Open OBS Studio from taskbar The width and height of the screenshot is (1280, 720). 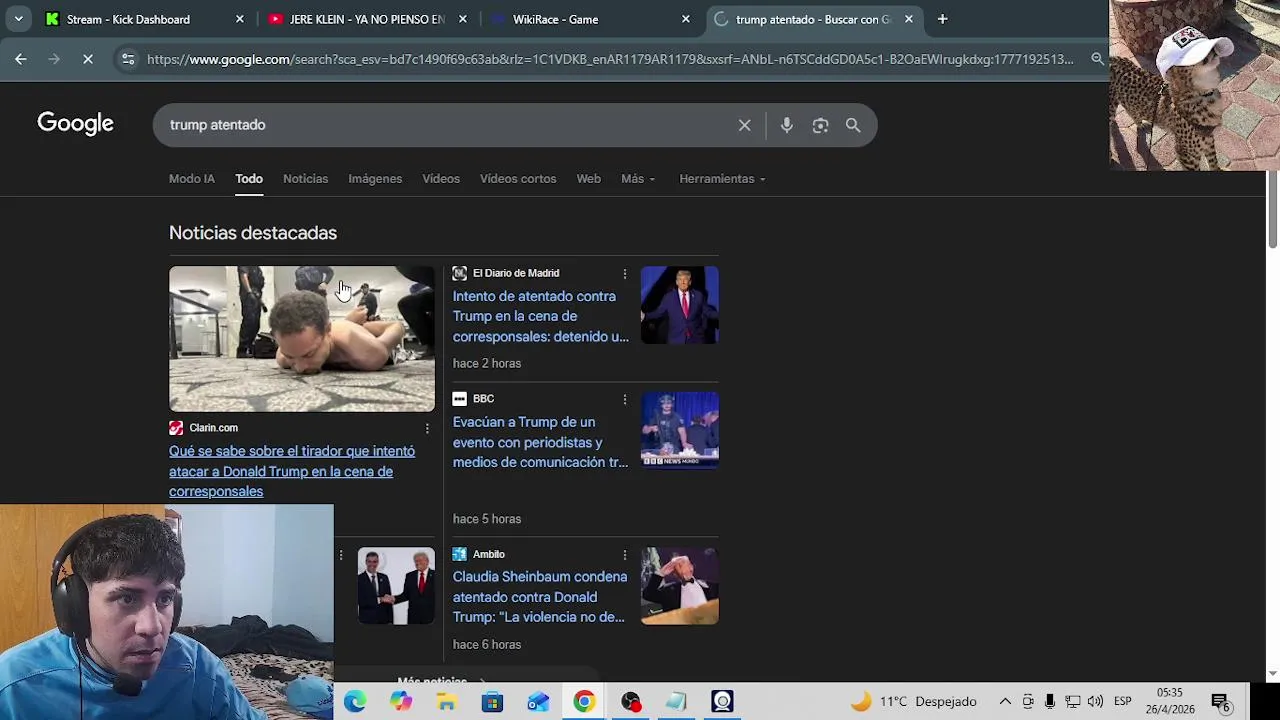[x=630, y=702]
